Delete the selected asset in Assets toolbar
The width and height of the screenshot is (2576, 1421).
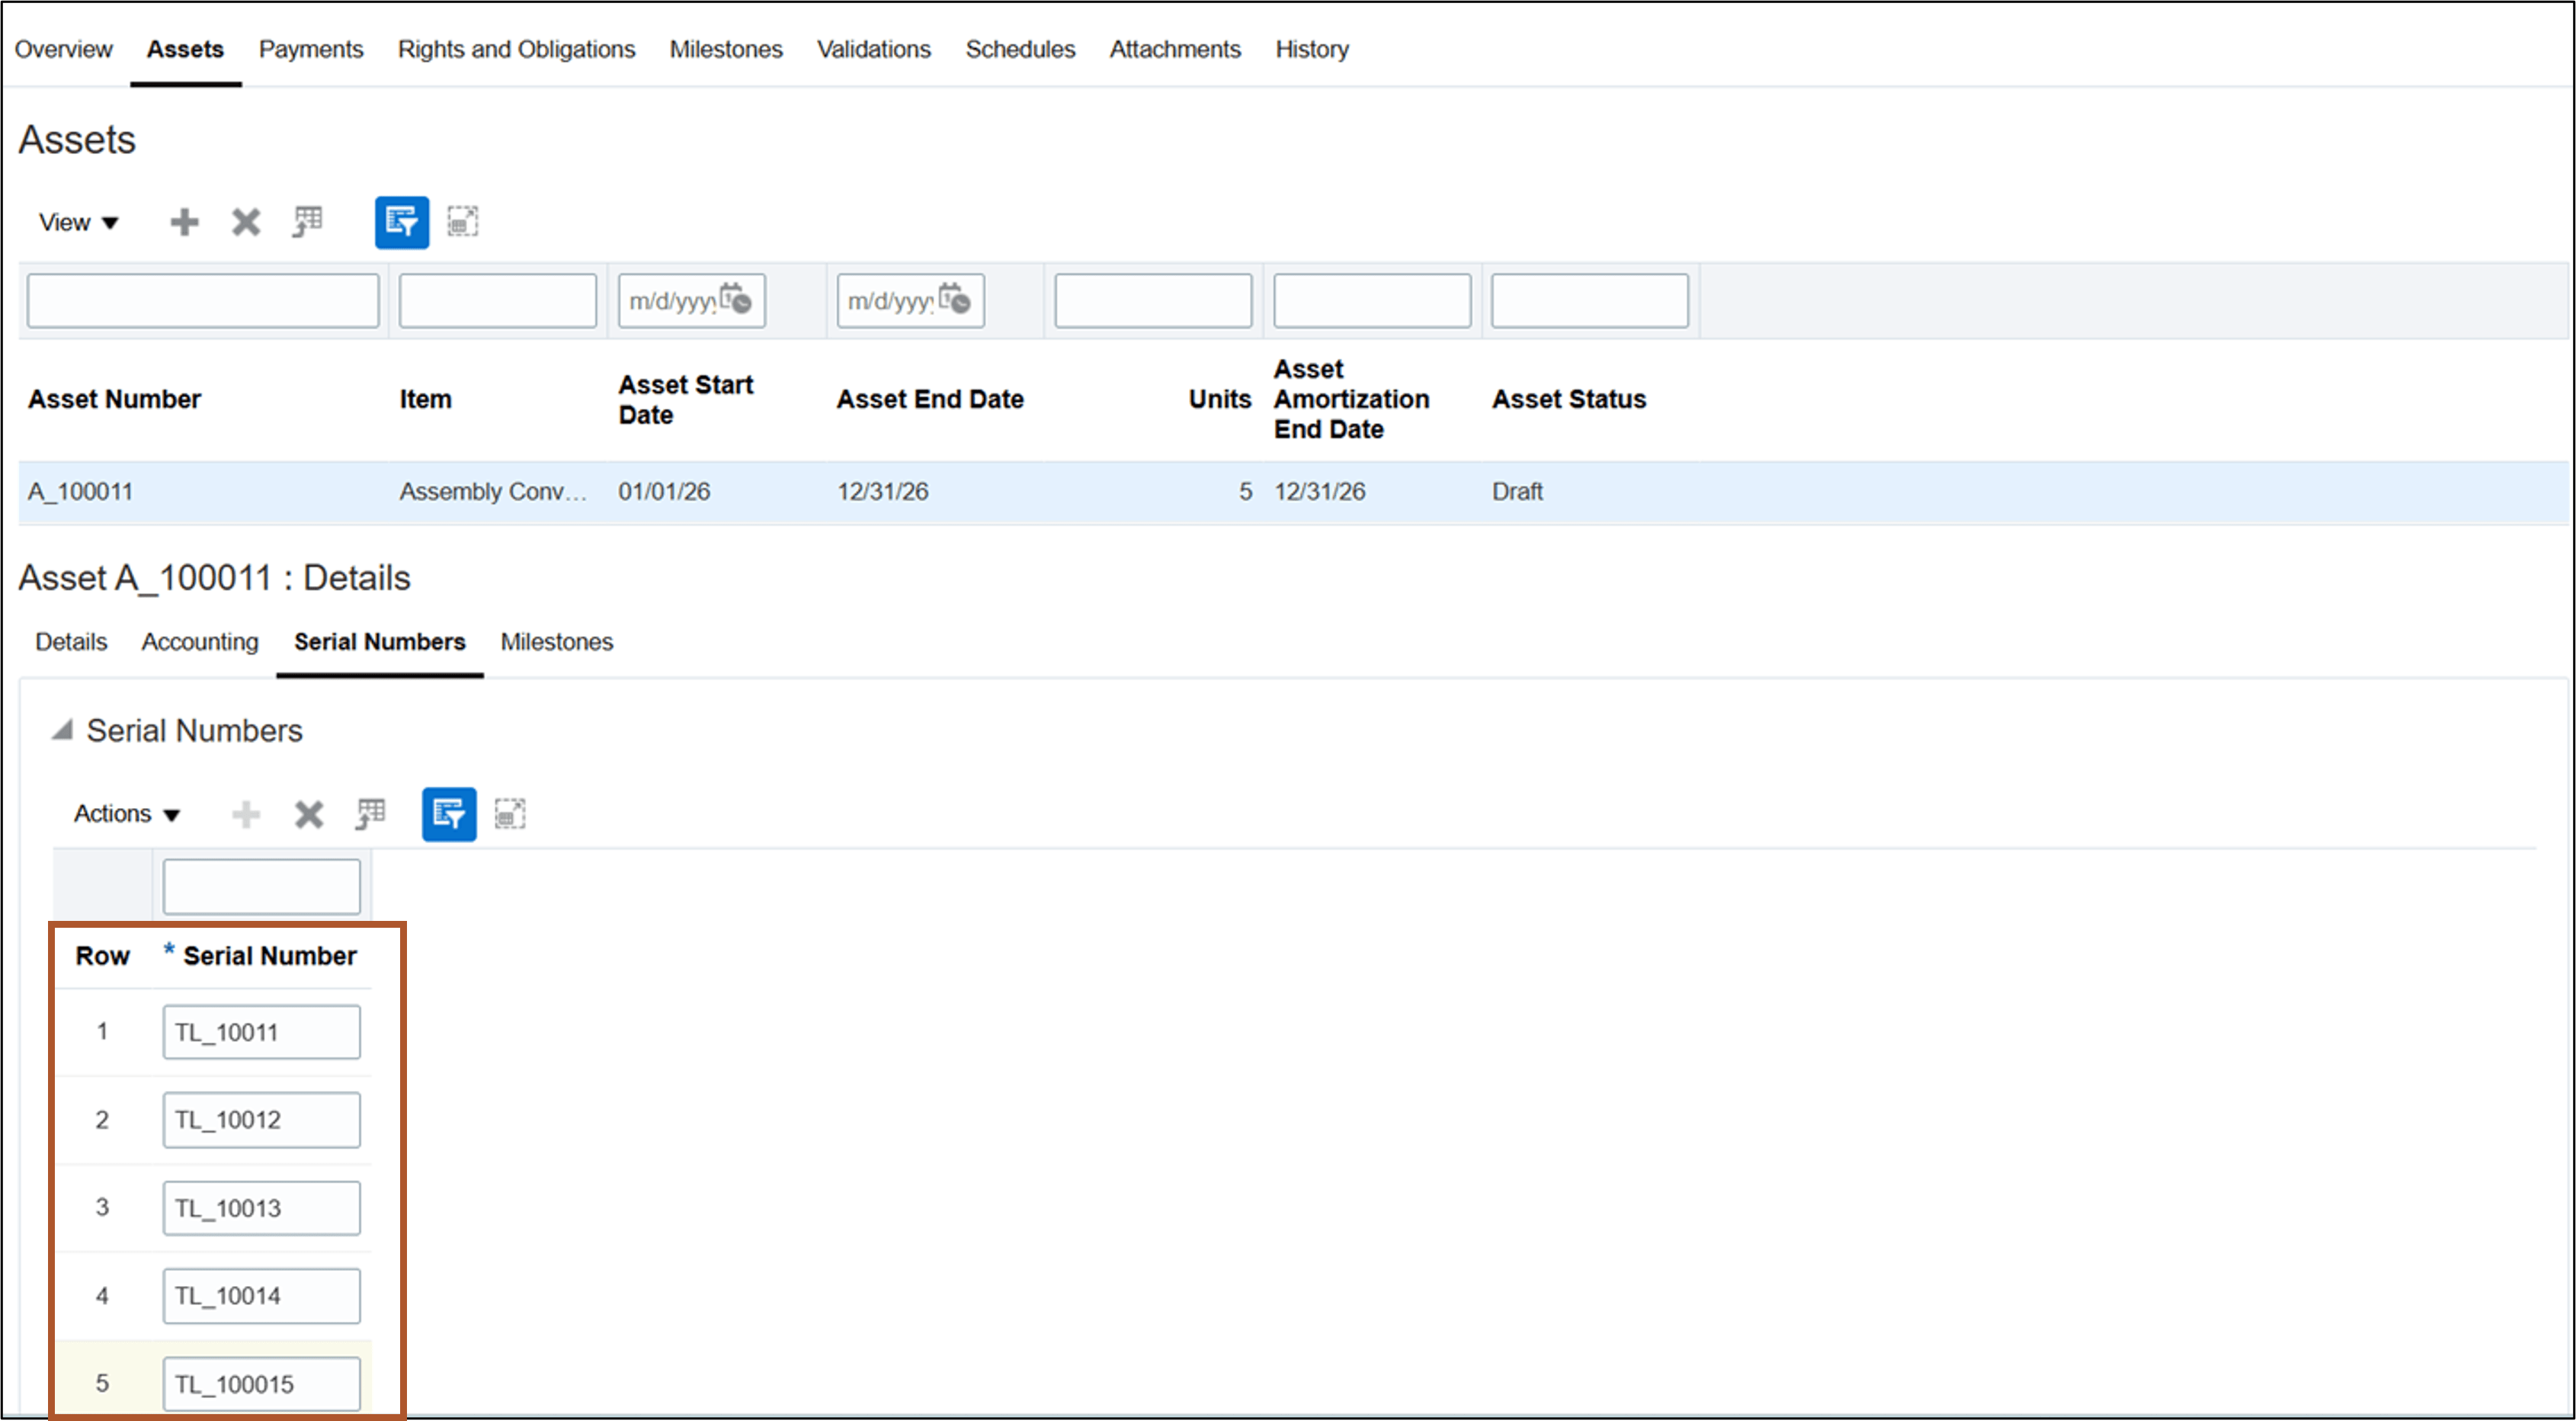(x=246, y=222)
